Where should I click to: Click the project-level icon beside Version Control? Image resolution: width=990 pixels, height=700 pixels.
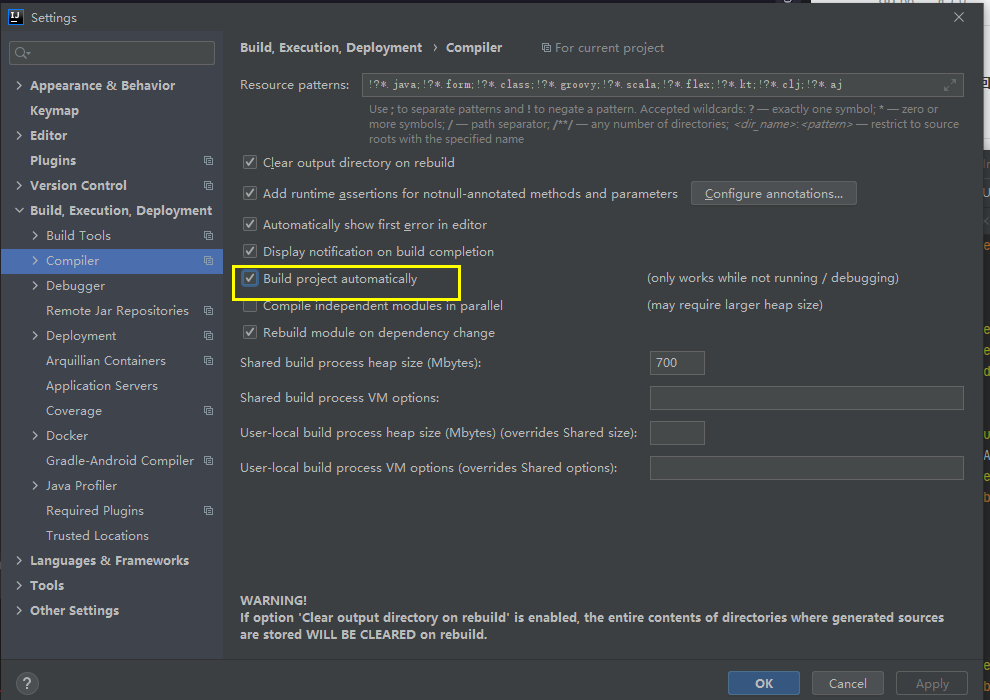208,186
